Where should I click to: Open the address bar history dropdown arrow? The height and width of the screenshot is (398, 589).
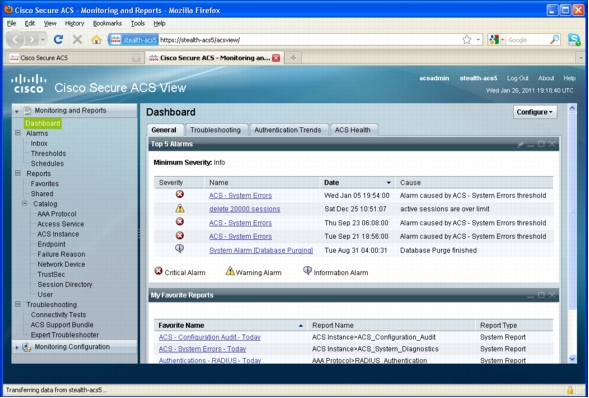(x=478, y=39)
